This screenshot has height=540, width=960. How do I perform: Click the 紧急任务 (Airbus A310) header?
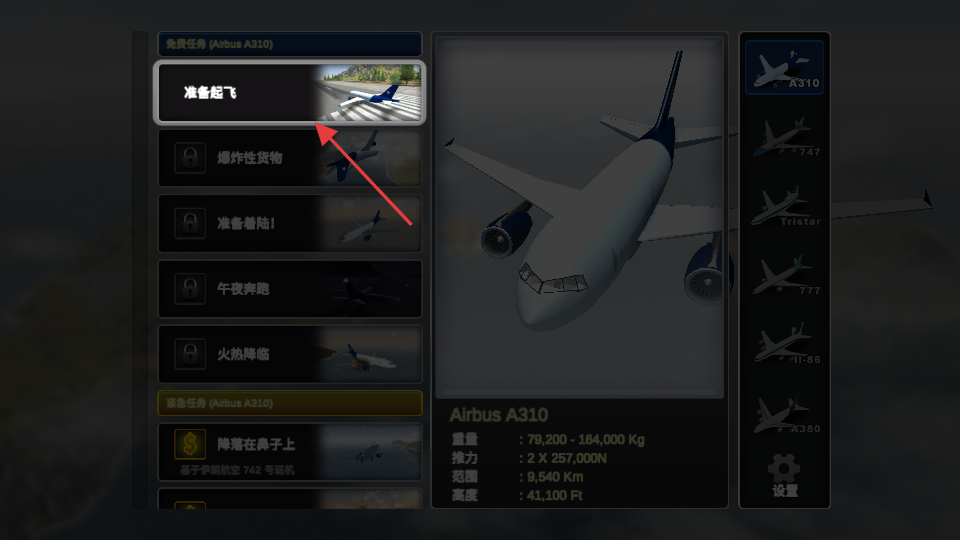290,403
